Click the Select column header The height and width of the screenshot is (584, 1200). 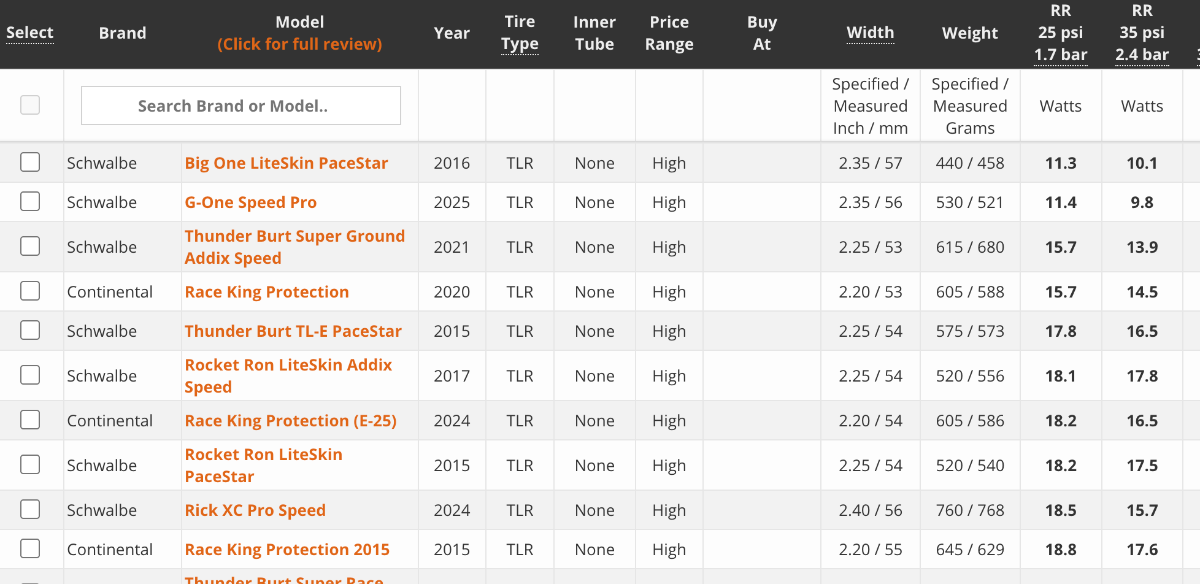[30, 32]
